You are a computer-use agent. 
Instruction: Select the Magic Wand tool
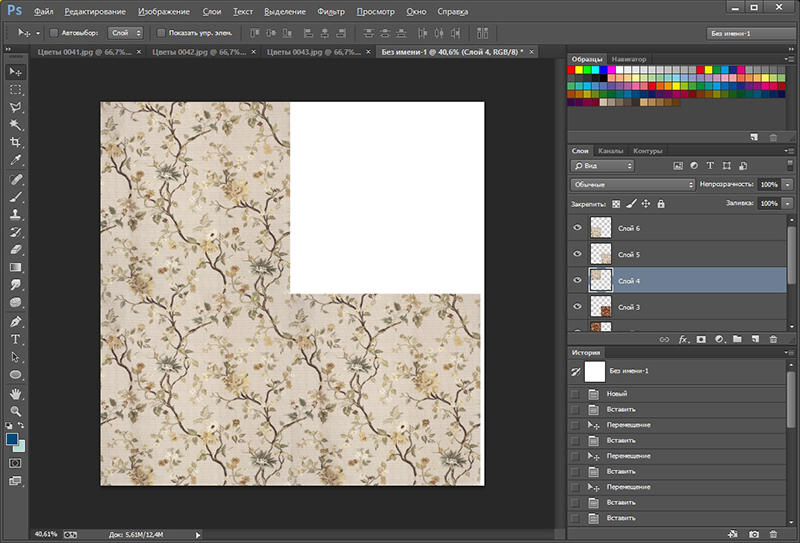click(x=16, y=125)
